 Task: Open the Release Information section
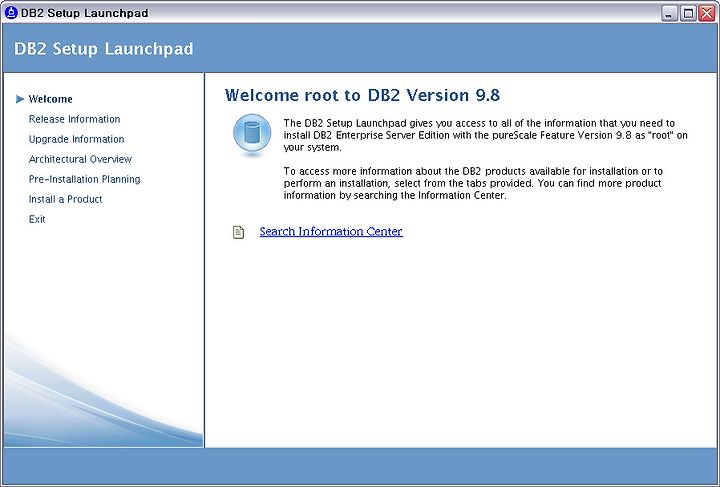point(74,119)
